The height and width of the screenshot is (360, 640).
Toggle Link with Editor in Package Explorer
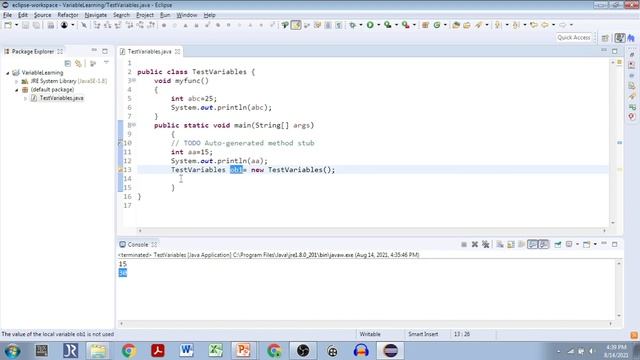pos(78,63)
